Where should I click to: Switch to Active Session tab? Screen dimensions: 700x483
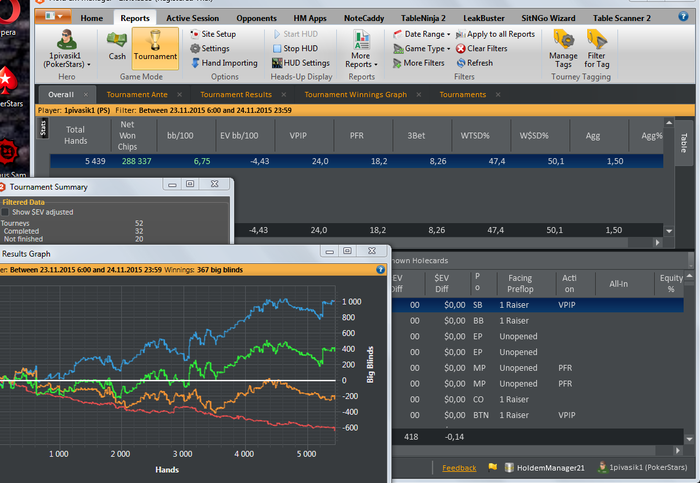coord(192,18)
